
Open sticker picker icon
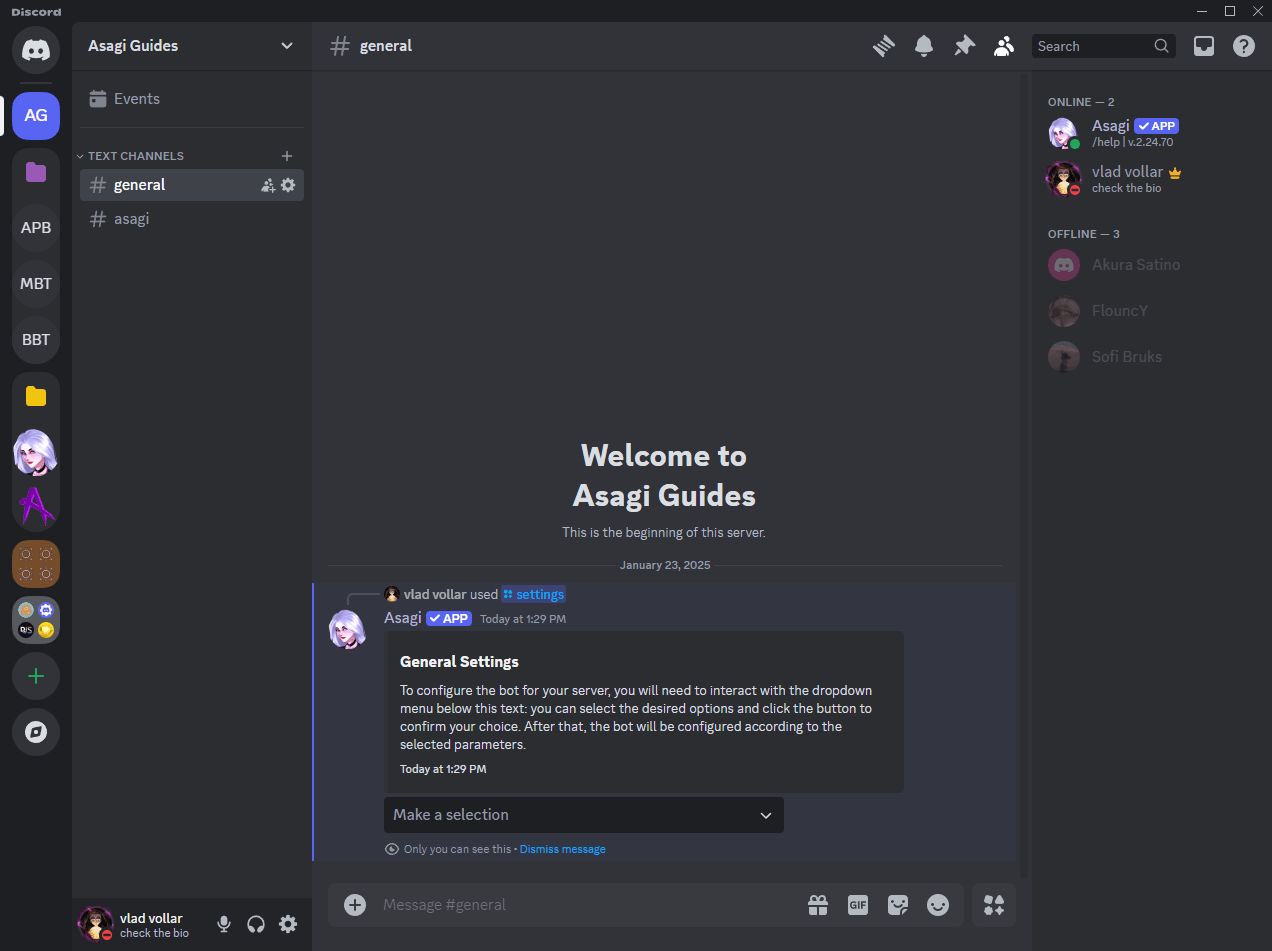click(898, 905)
